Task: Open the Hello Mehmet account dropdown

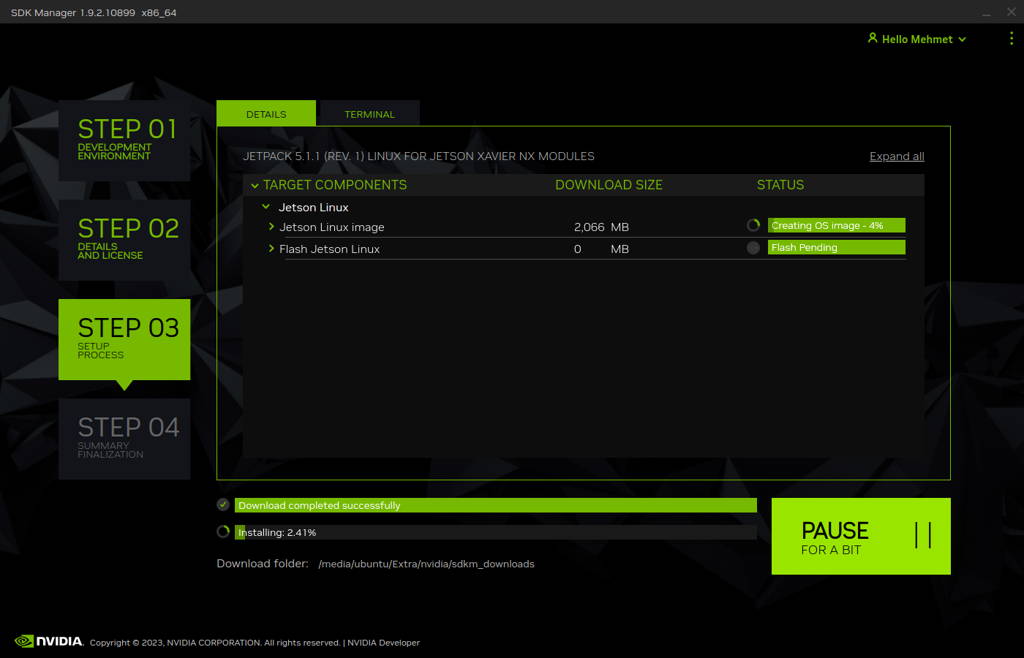Action: coord(917,39)
